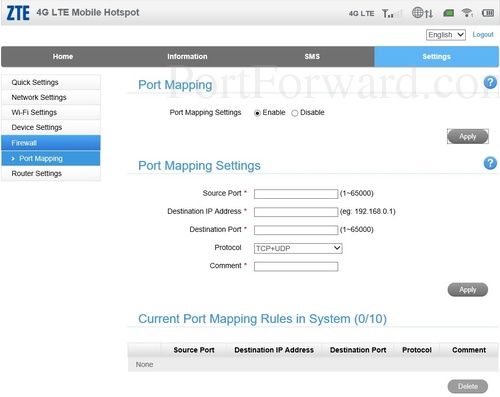Click the globe data transfer icon
Viewport: 500px width, 397px height.
pos(422,13)
